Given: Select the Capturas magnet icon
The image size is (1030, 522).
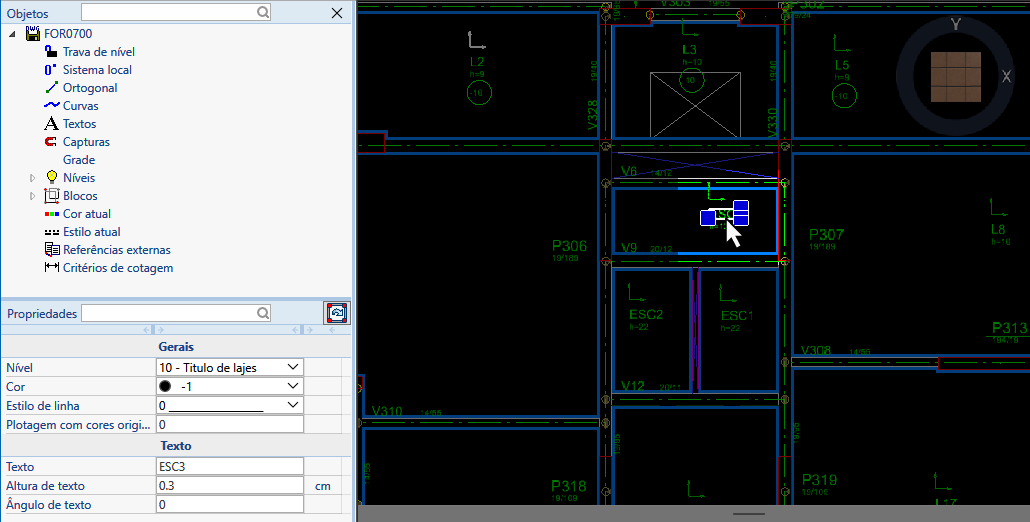Looking at the screenshot, I should (x=52, y=142).
